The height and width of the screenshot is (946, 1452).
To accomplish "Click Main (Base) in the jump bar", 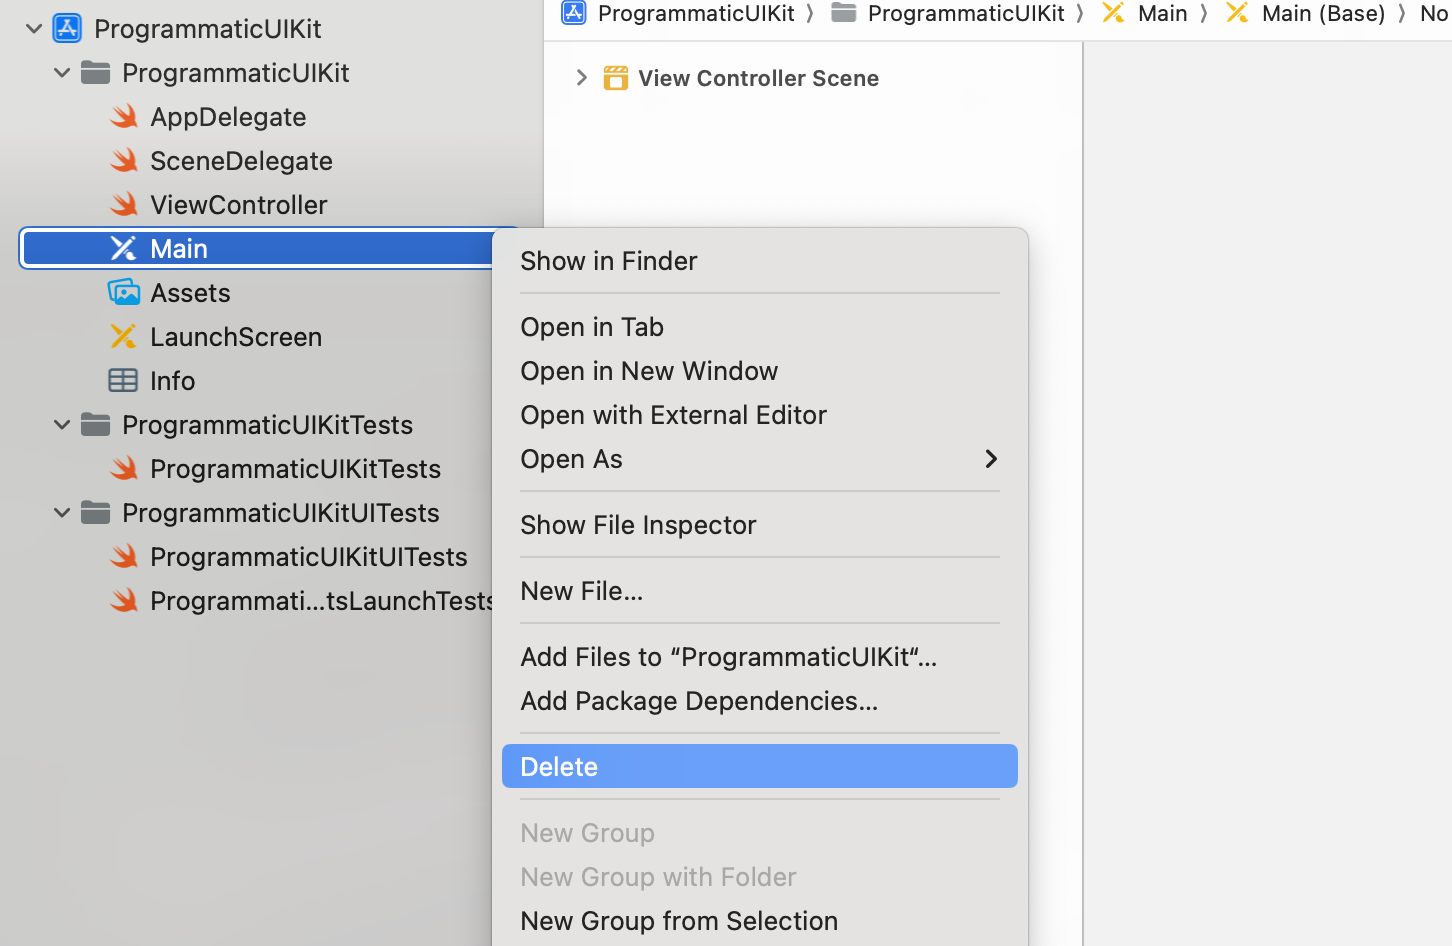I will (x=1322, y=14).
